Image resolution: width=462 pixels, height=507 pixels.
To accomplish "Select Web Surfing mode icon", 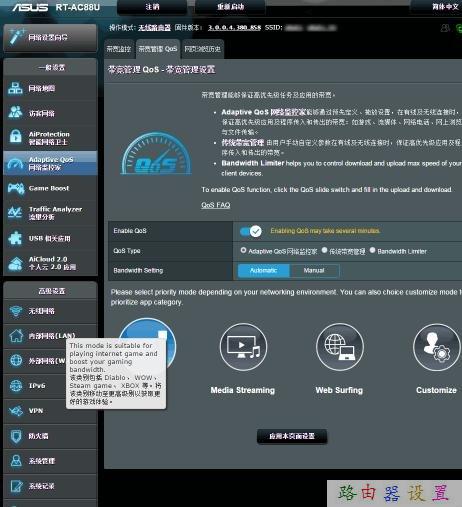I will pyautogui.click(x=340, y=347).
